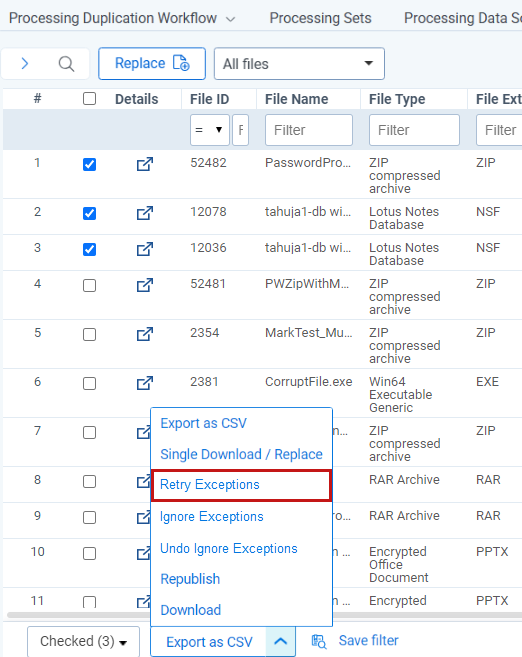Open details icon in row 10
The width and height of the screenshot is (522, 657).
coord(143,554)
